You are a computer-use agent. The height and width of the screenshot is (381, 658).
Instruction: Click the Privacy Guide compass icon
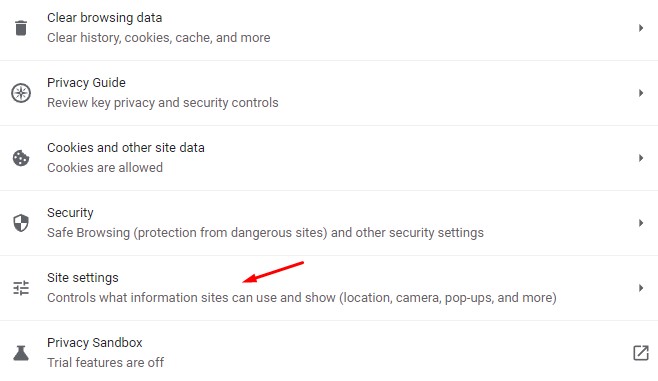[21, 93]
